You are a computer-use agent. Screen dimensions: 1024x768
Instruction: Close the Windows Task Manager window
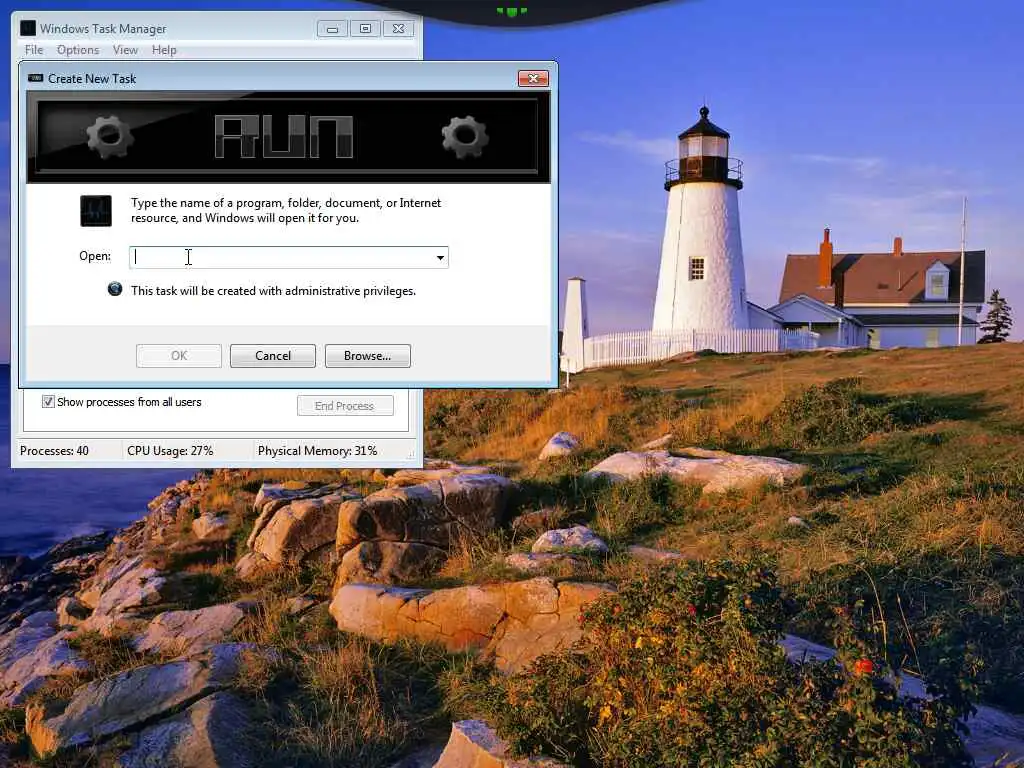[398, 29]
